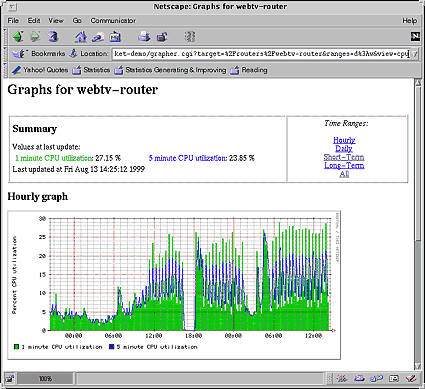Follow the Long-Term time range link
Viewport: 425px width, 389px height.
pyautogui.click(x=344, y=165)
